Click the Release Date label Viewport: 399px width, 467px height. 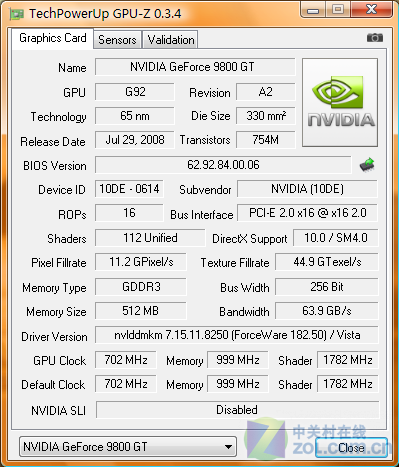53,142
